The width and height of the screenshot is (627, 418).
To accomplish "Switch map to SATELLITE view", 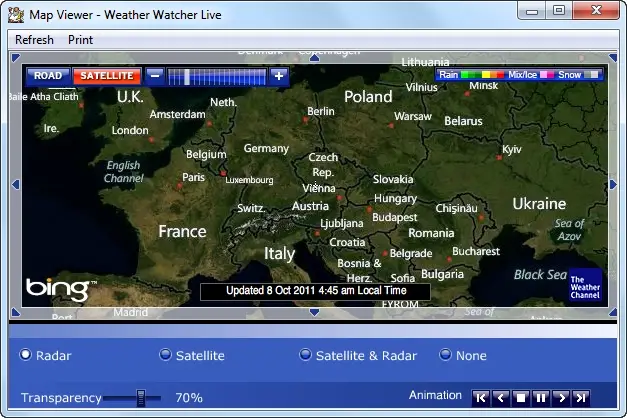I will point(107,76).
